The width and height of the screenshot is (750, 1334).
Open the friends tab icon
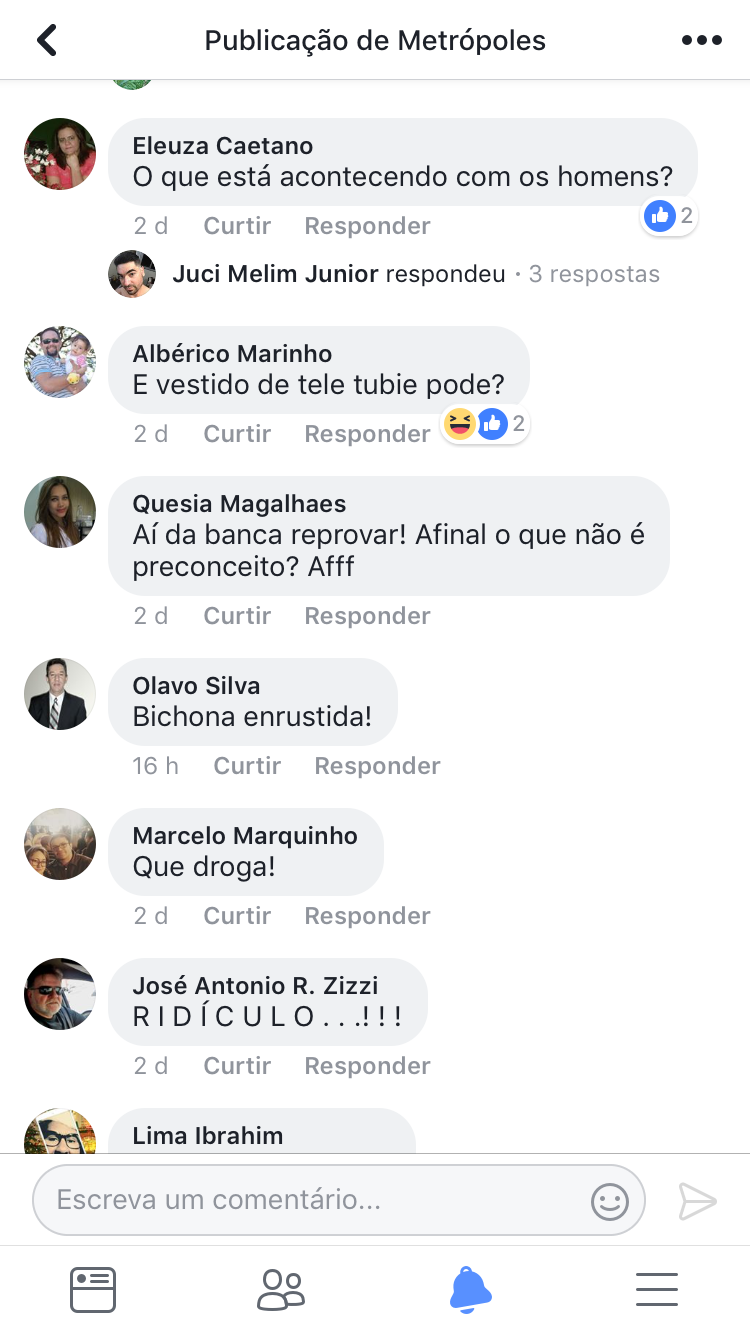(x=281, y=1289)
